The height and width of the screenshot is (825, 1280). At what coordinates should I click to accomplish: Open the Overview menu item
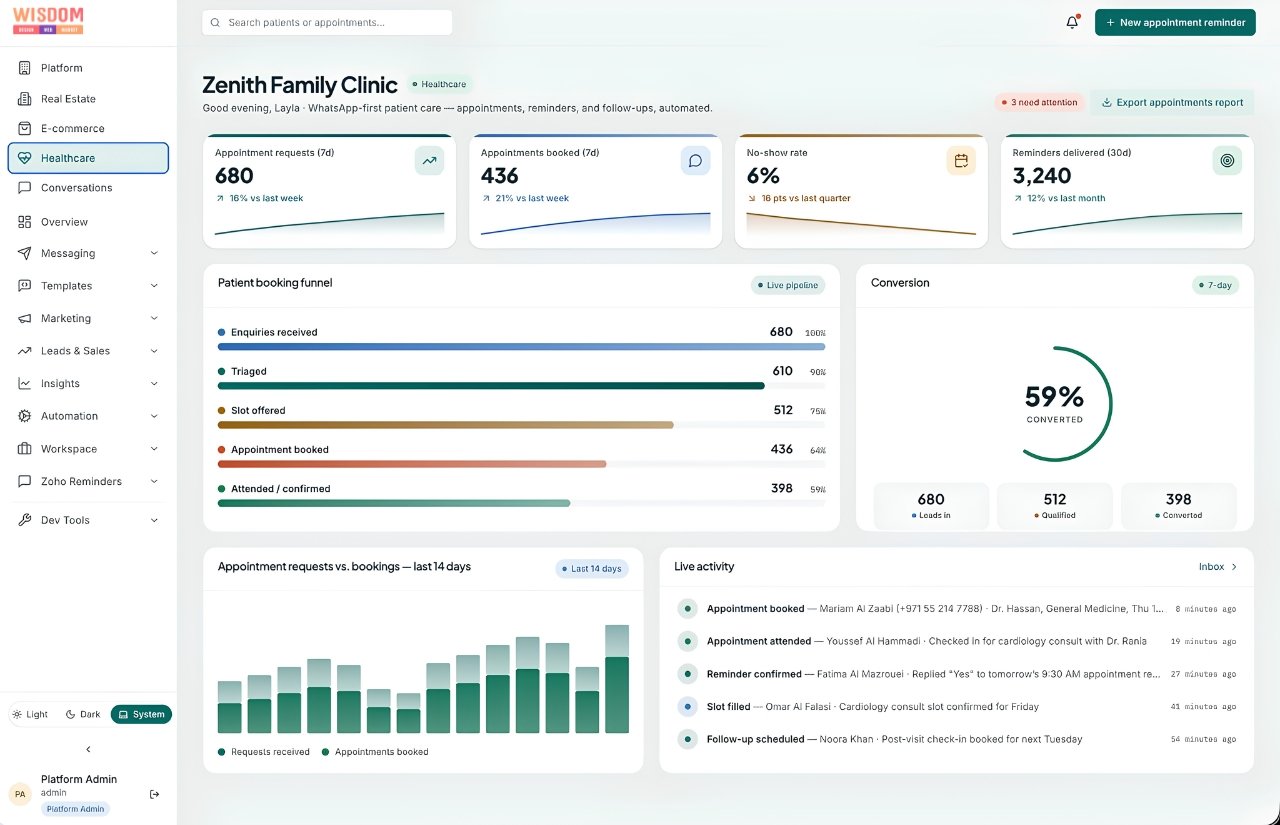pos(88,222)
